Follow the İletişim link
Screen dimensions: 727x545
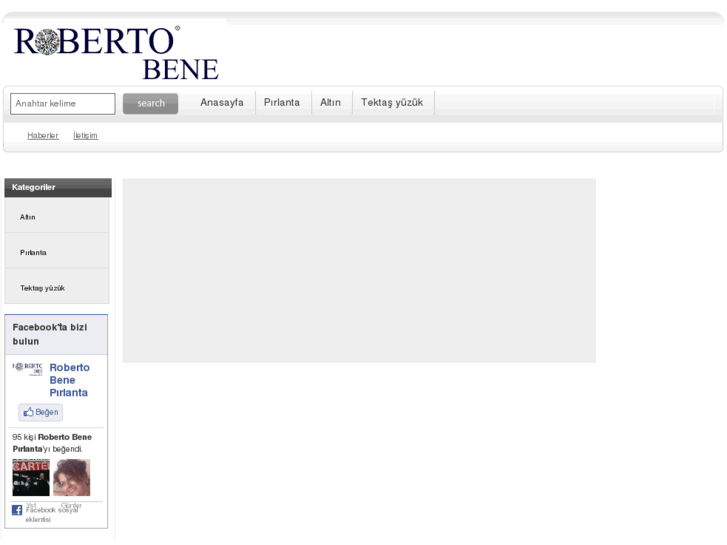click(x=85, y=135)
